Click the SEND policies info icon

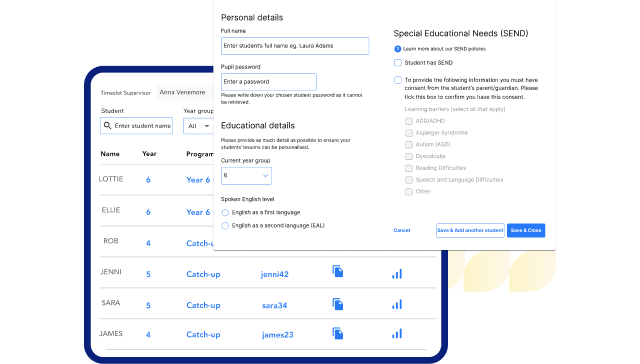click(x=398, y=49)
